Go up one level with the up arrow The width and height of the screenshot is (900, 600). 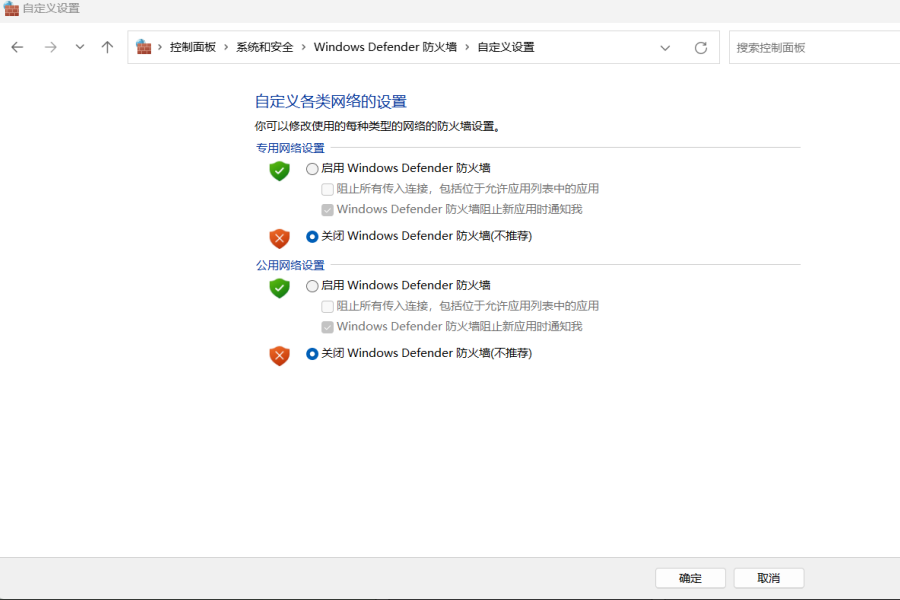[107, 47]
